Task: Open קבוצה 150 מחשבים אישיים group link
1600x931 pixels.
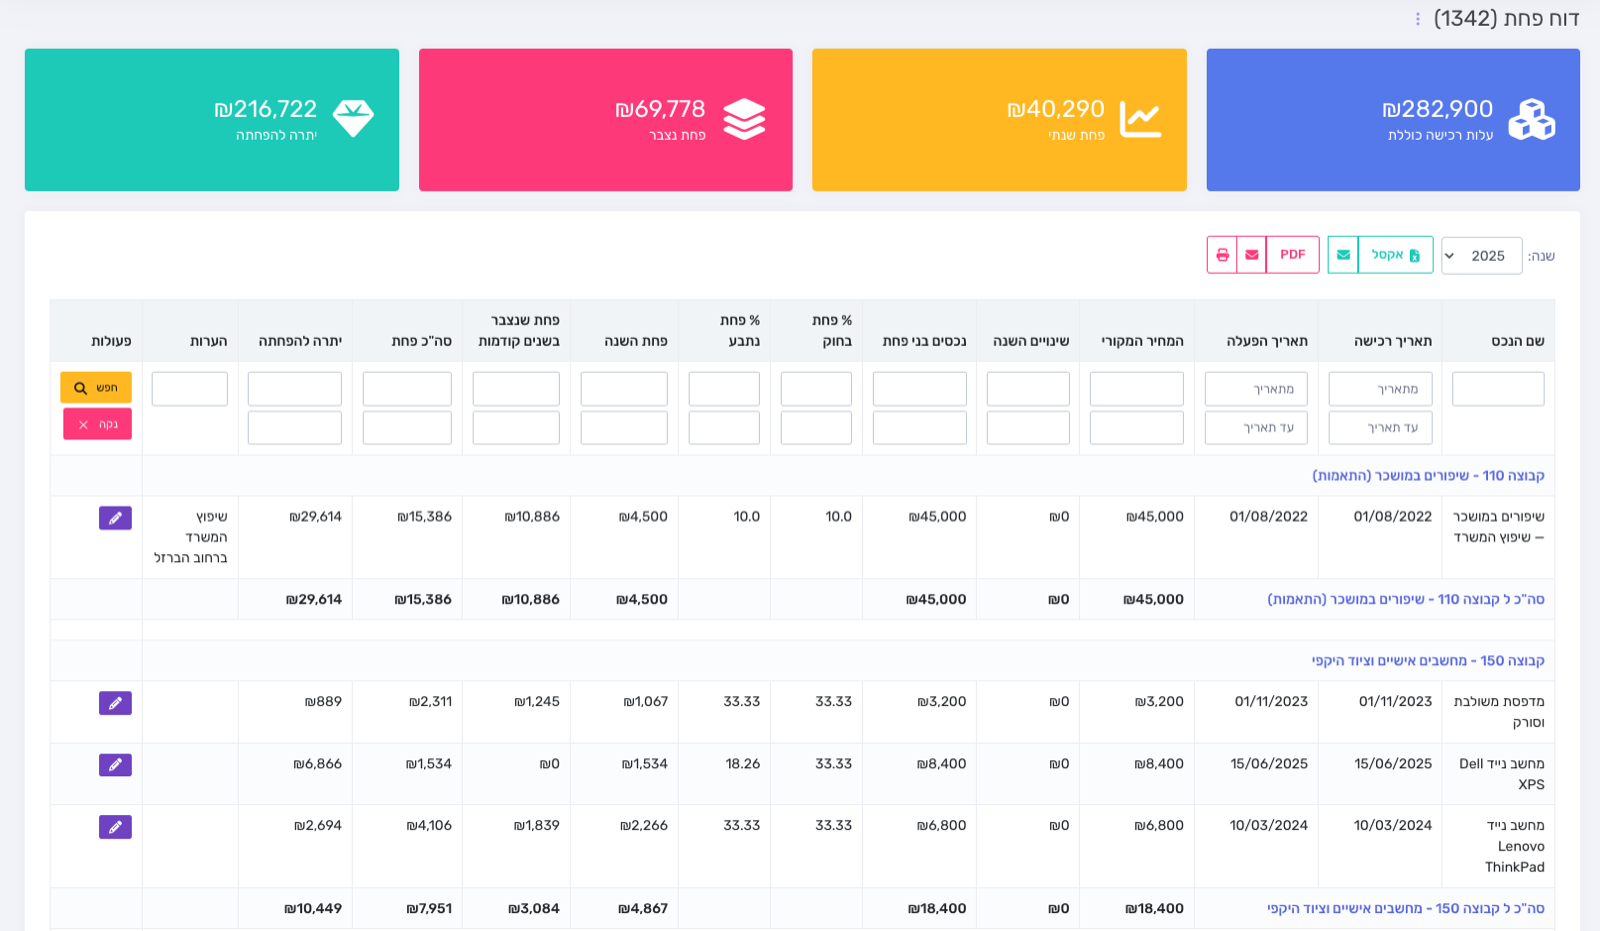Action: [1428, 661]
